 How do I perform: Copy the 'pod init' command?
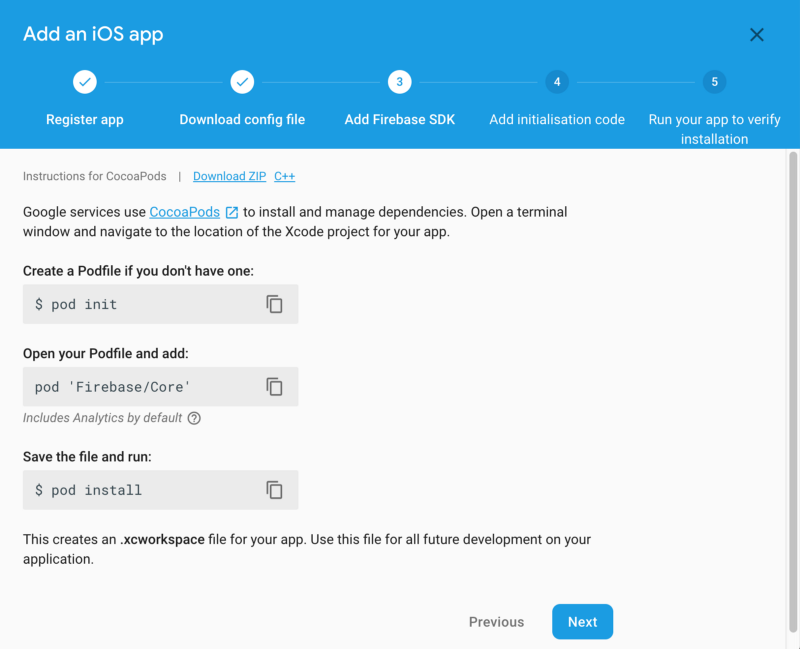pyautogui.click(x=275, y=304)
